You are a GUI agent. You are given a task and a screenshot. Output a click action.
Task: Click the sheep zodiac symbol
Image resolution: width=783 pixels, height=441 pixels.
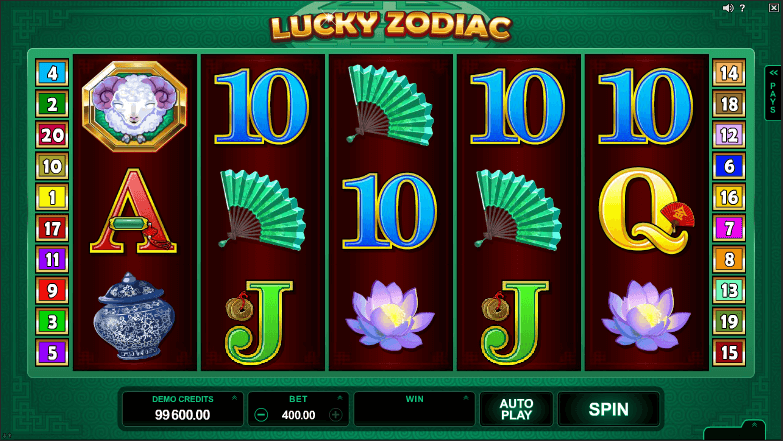coord(134,106)
